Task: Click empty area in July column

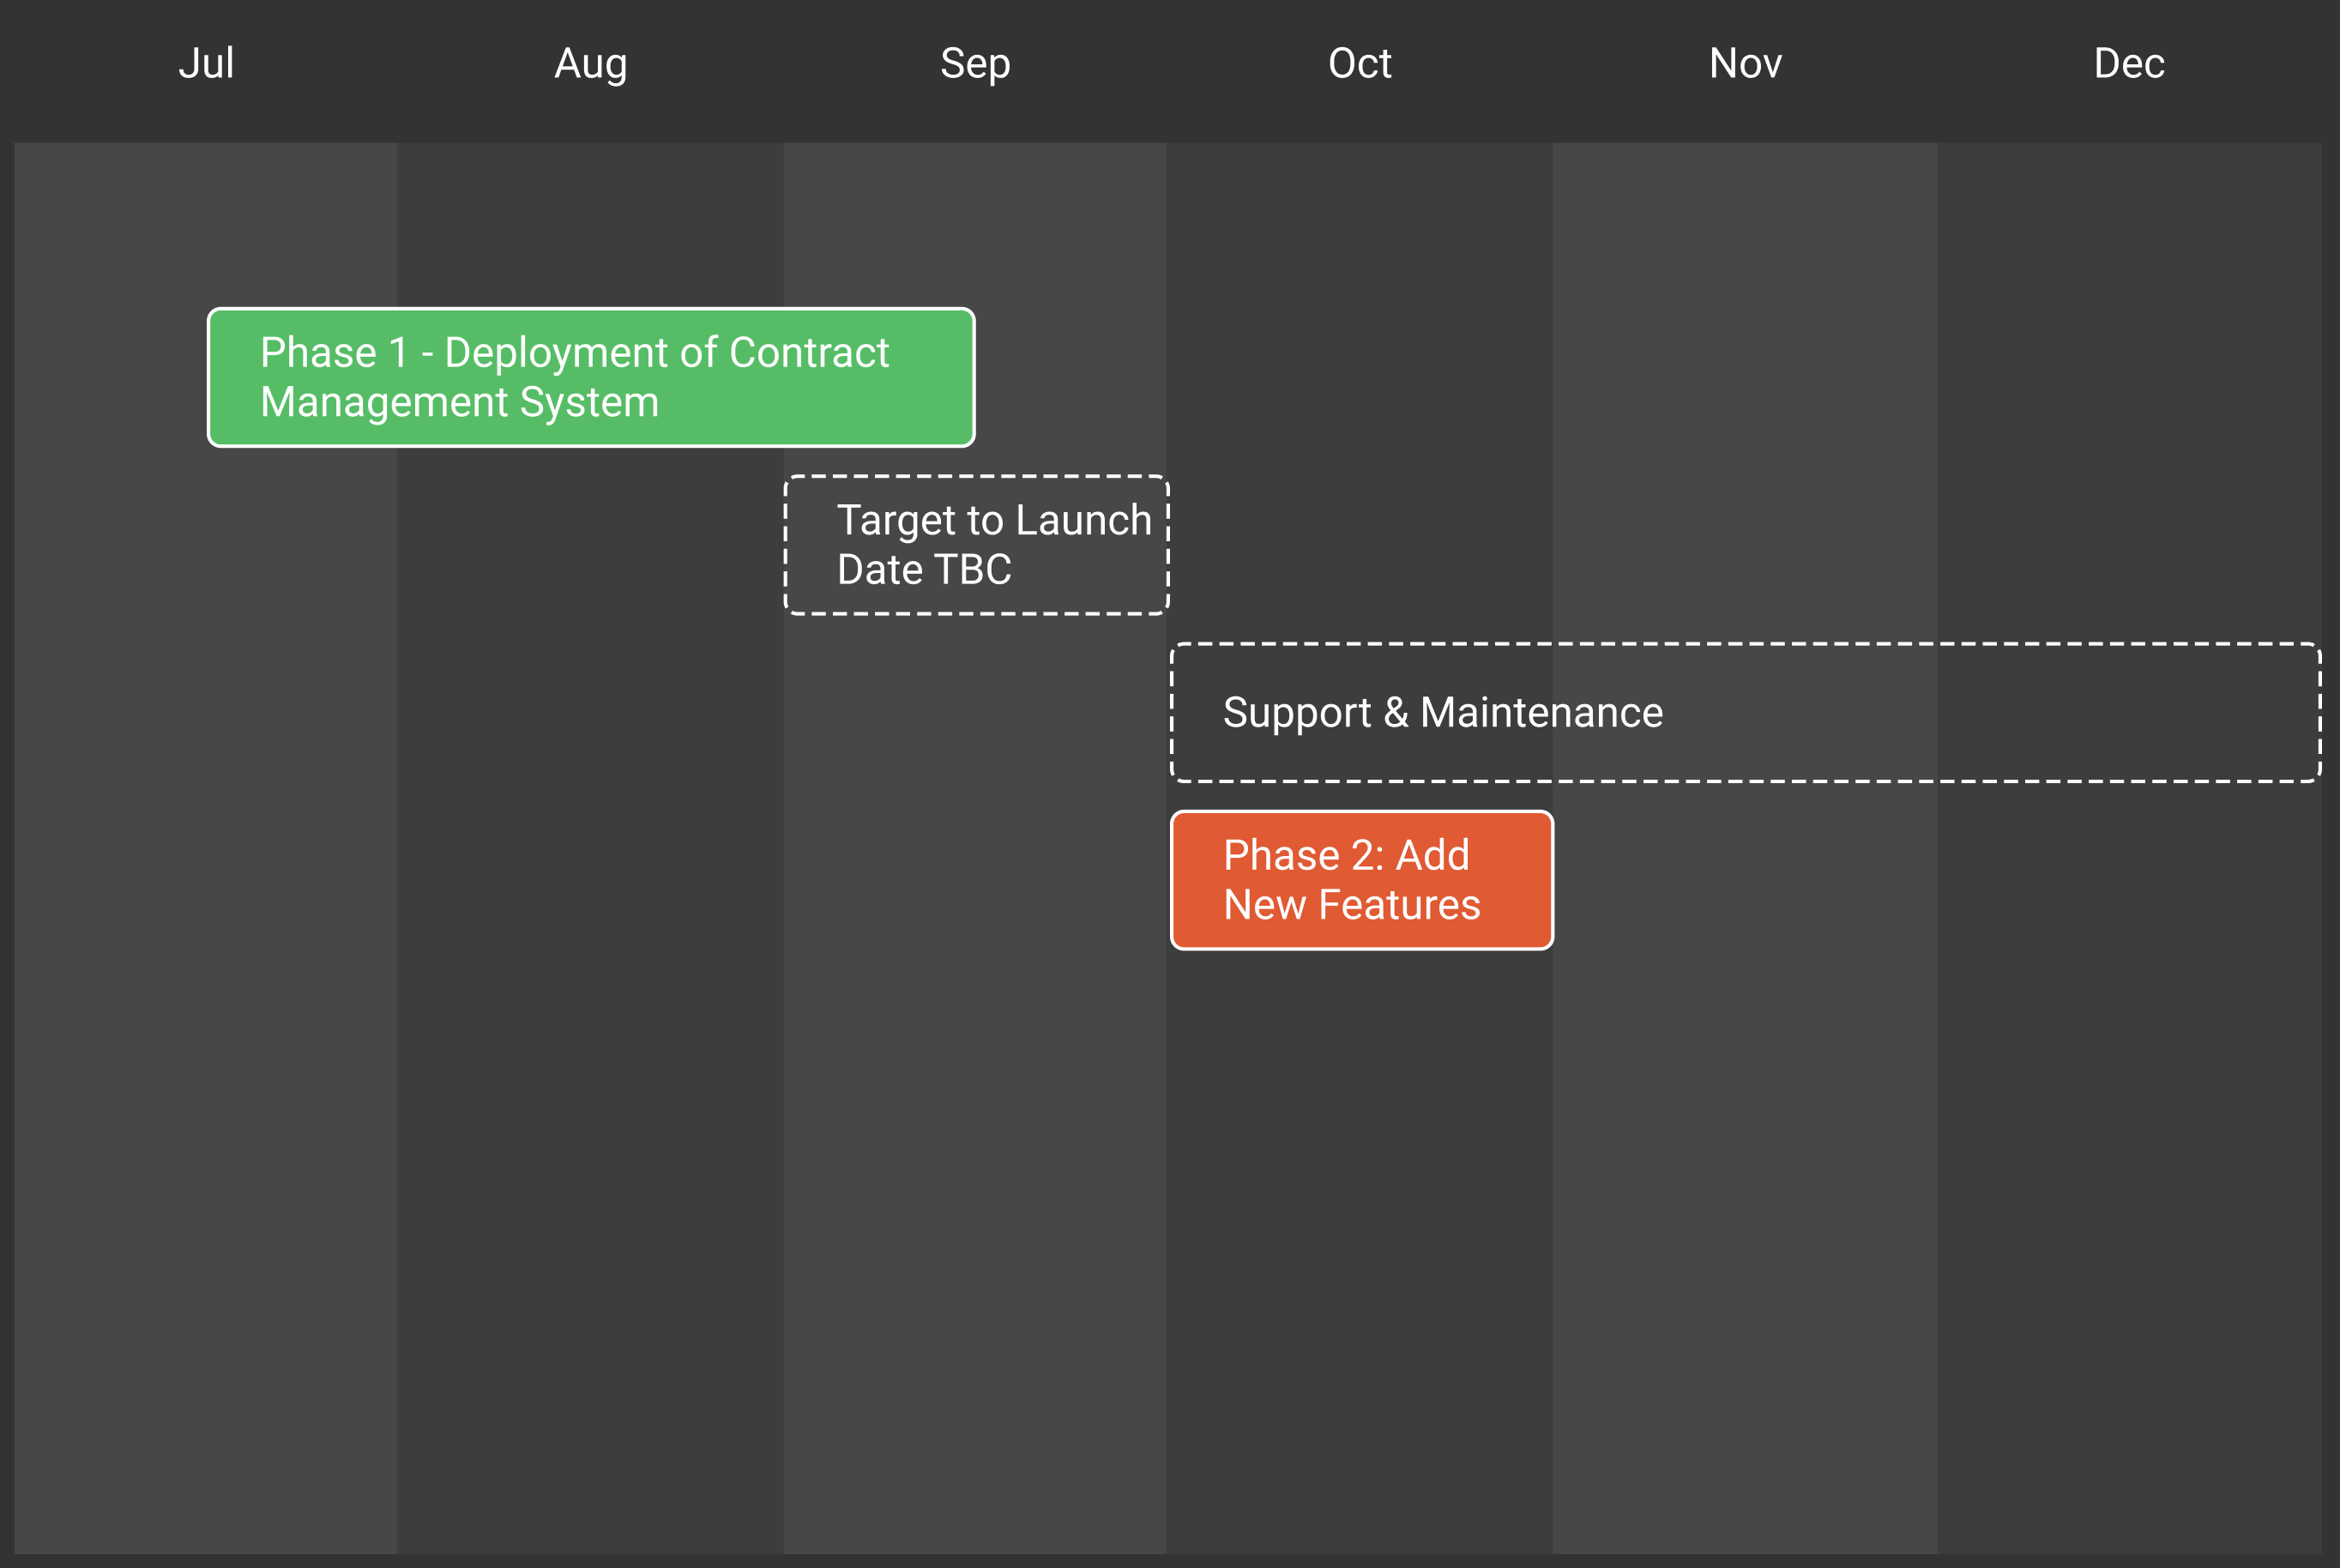Action: click(x=206, y=1000)
